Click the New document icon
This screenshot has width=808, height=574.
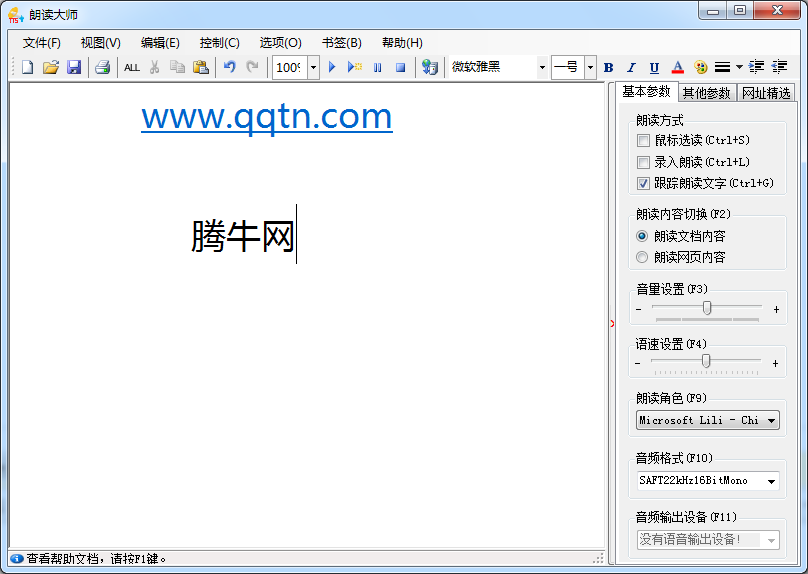pos(28,67)
